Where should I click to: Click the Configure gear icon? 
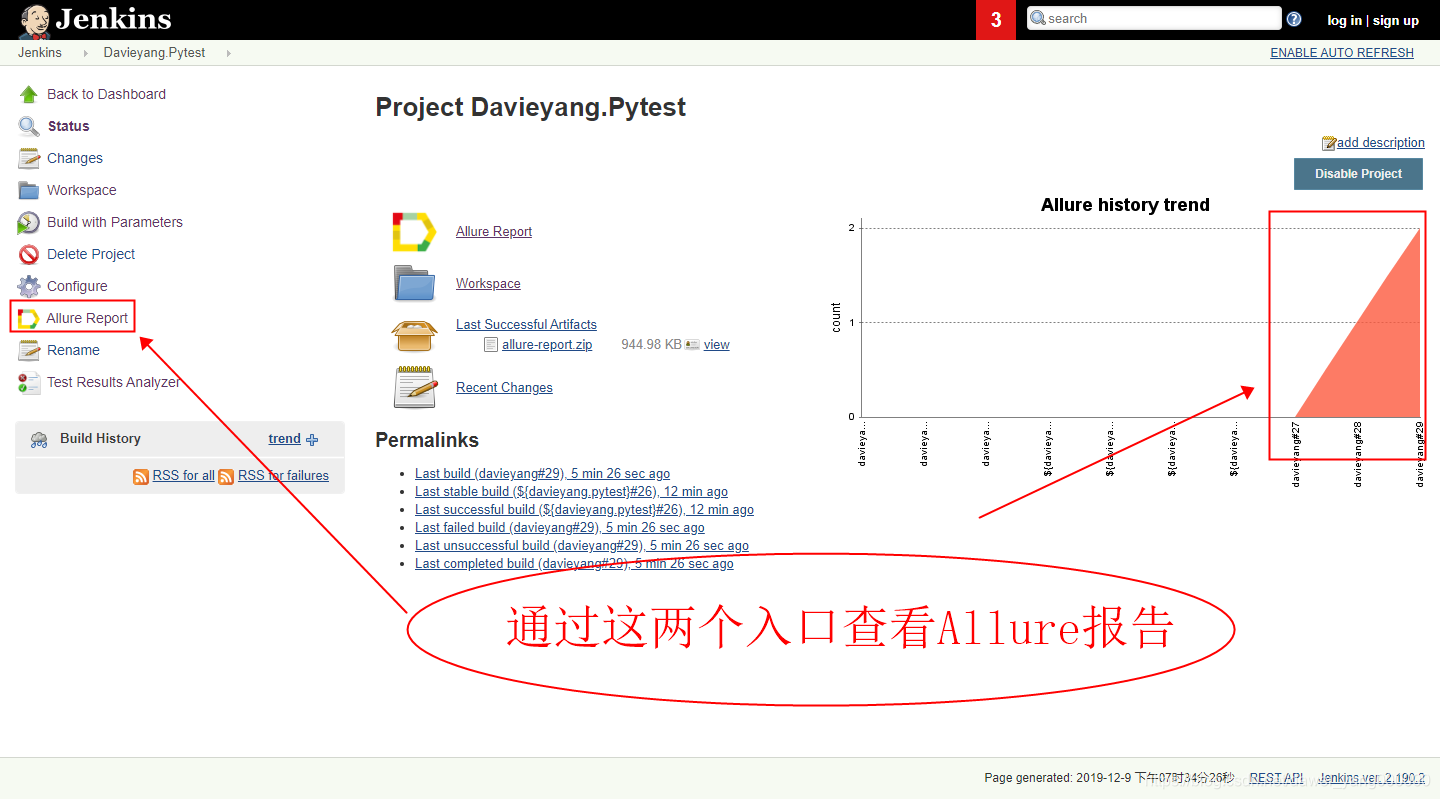point(29,286)
